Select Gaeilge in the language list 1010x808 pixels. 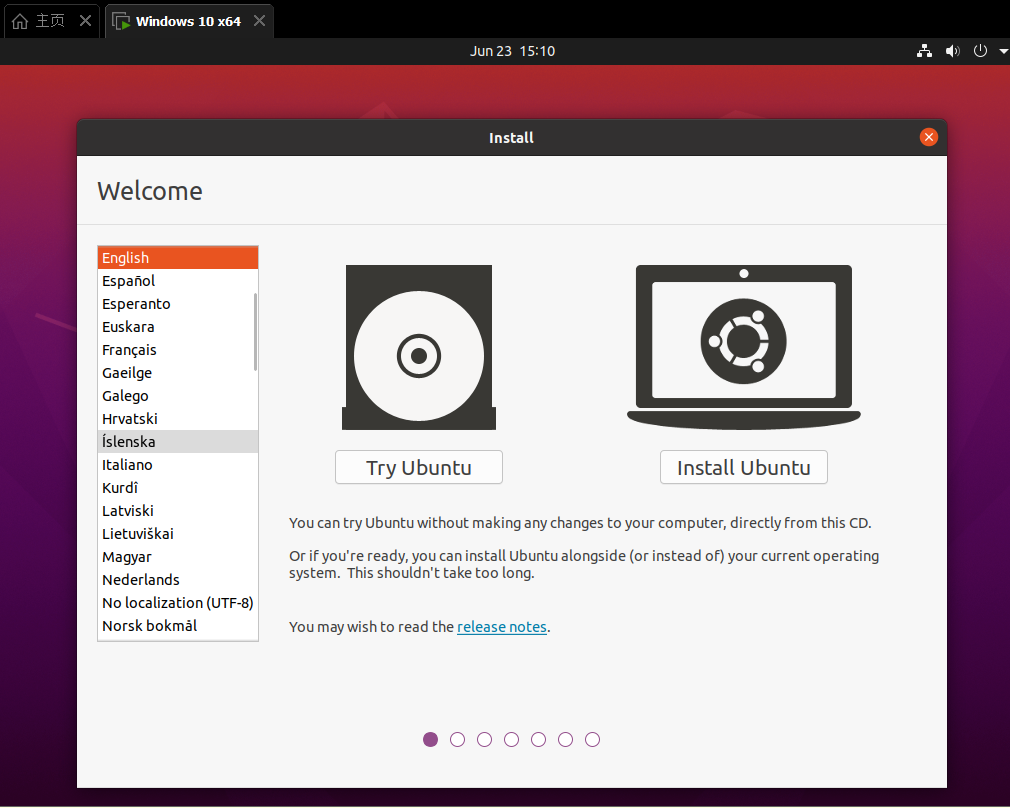[176, 373]
